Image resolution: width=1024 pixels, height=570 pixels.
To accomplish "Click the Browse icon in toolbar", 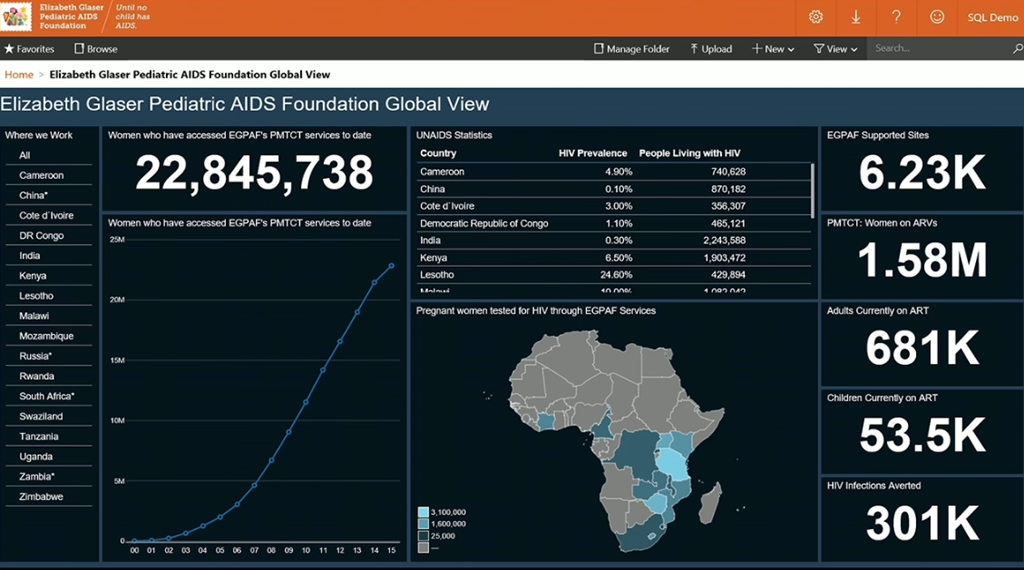I will click(96, 49).
